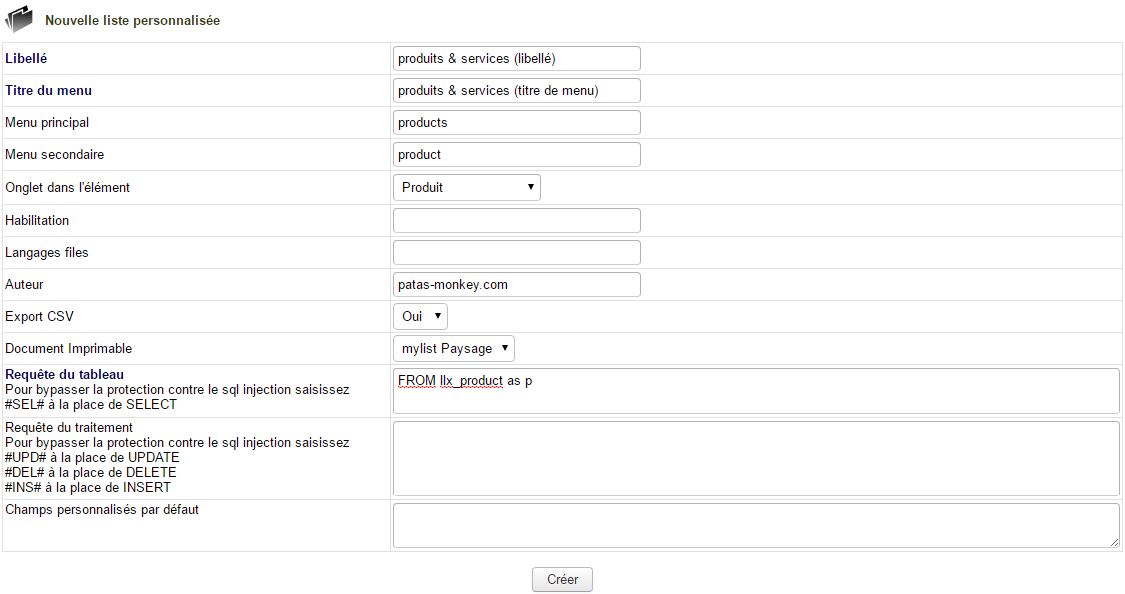The height and width of the screenshot is (594, 1125).
Task: Click the blue Libellé label
Action: coord(23,58)
